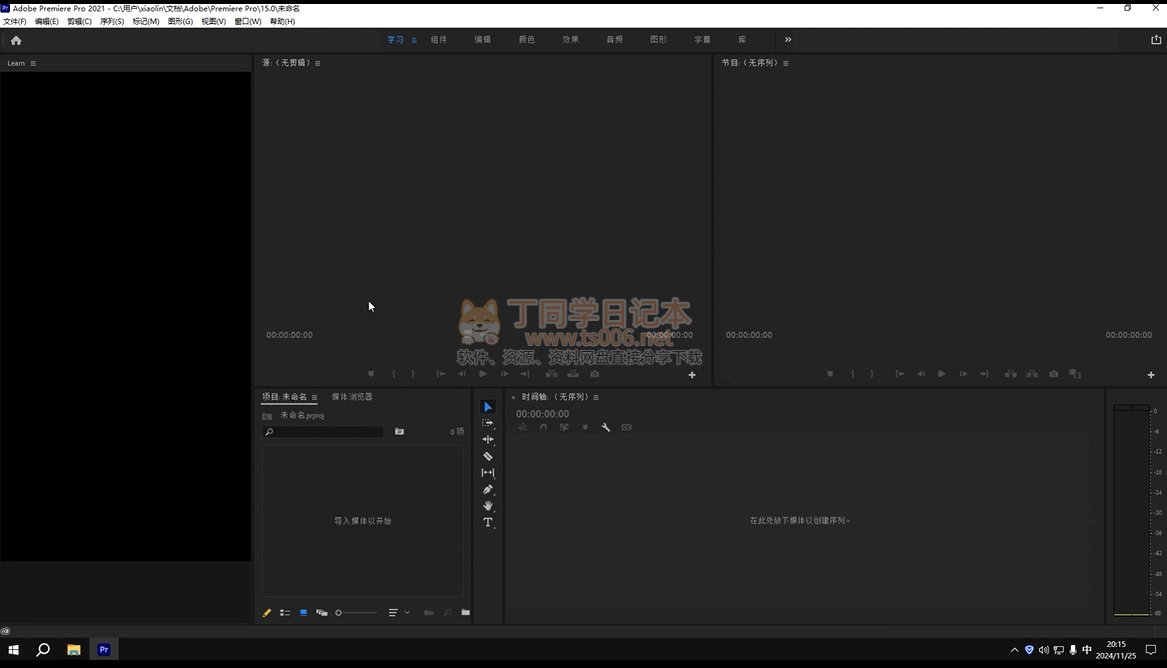Select the Pen tool
This screenshot has height=668, width=1167.
488,489
